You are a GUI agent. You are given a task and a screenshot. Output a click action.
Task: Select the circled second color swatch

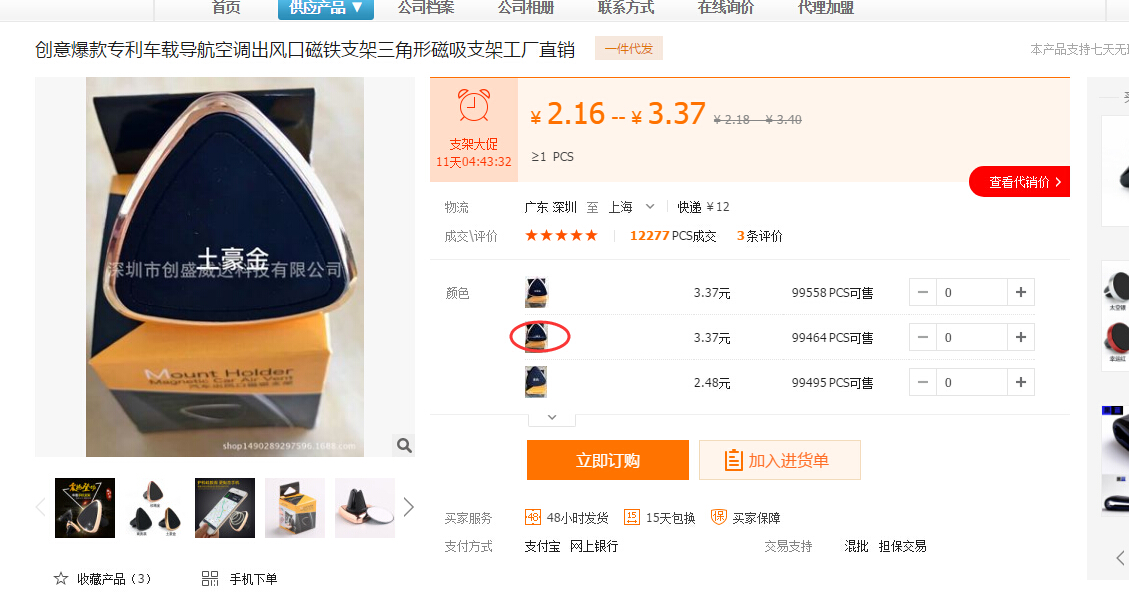click(536, 337)
